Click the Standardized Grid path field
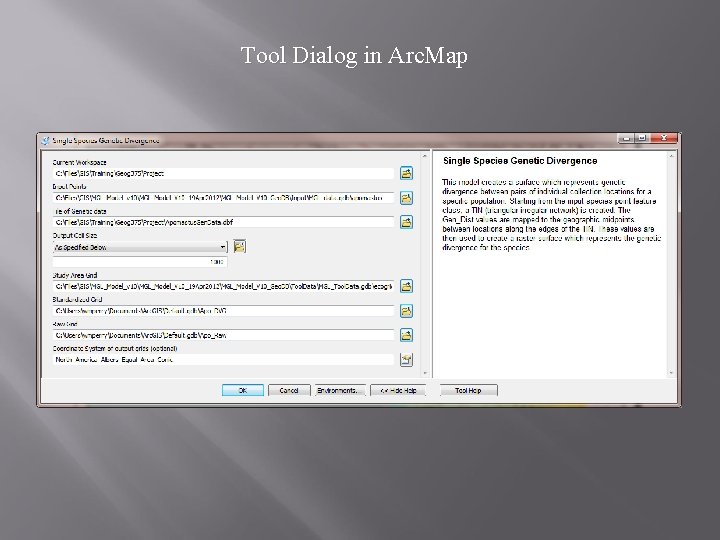The height and width of the screenshot is (540, 720). [223, 311]
